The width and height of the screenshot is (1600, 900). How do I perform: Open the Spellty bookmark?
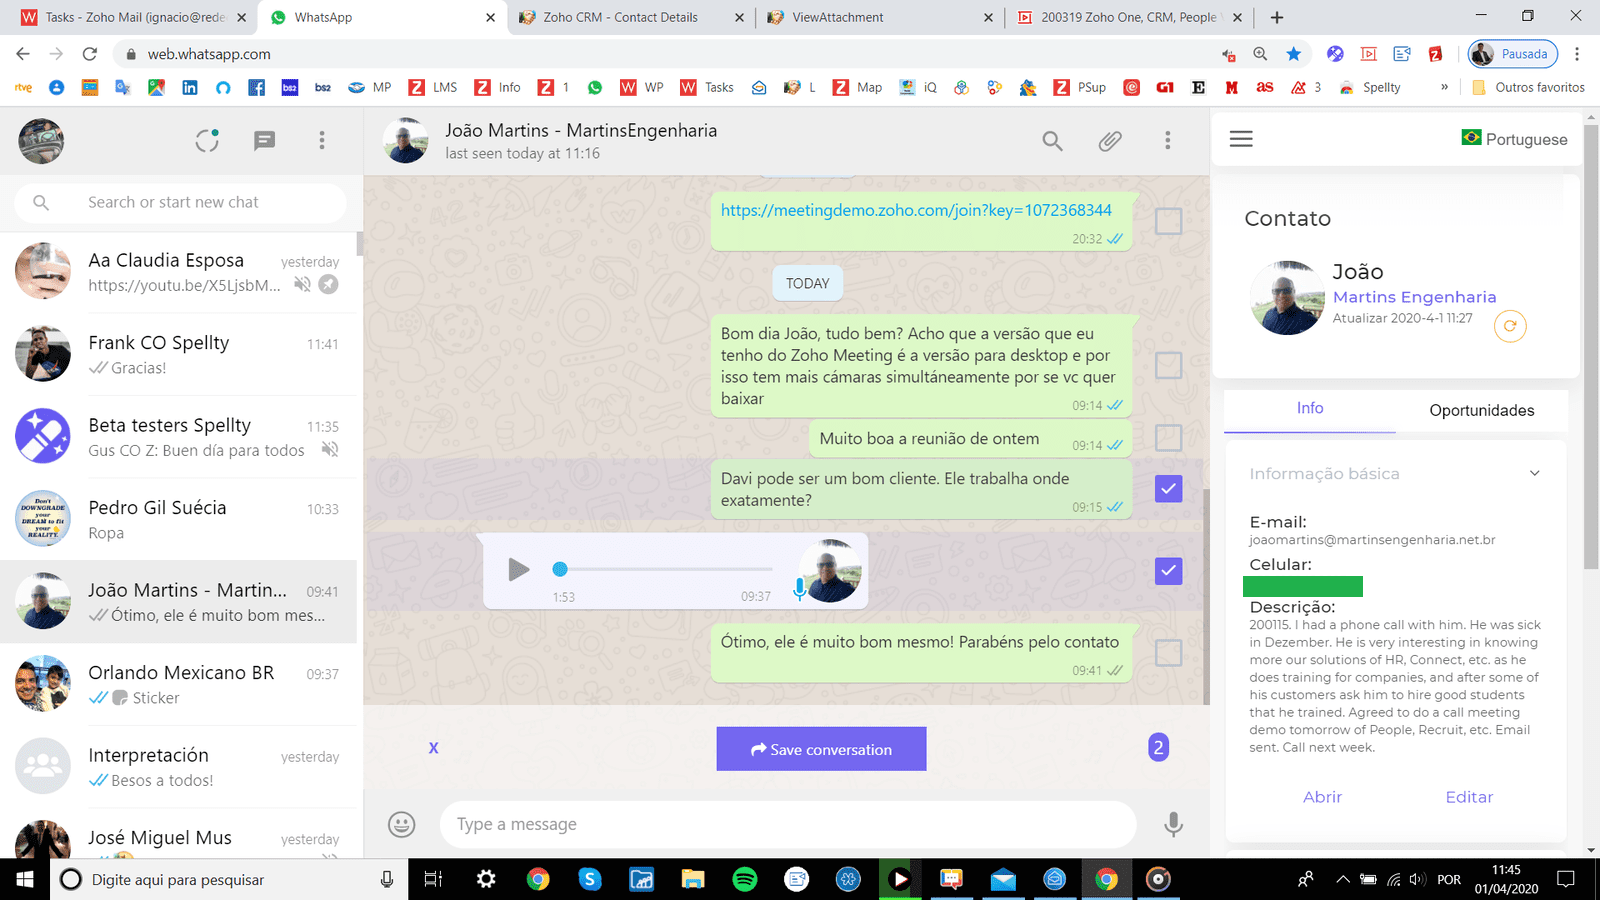(x=1370, y=87)
